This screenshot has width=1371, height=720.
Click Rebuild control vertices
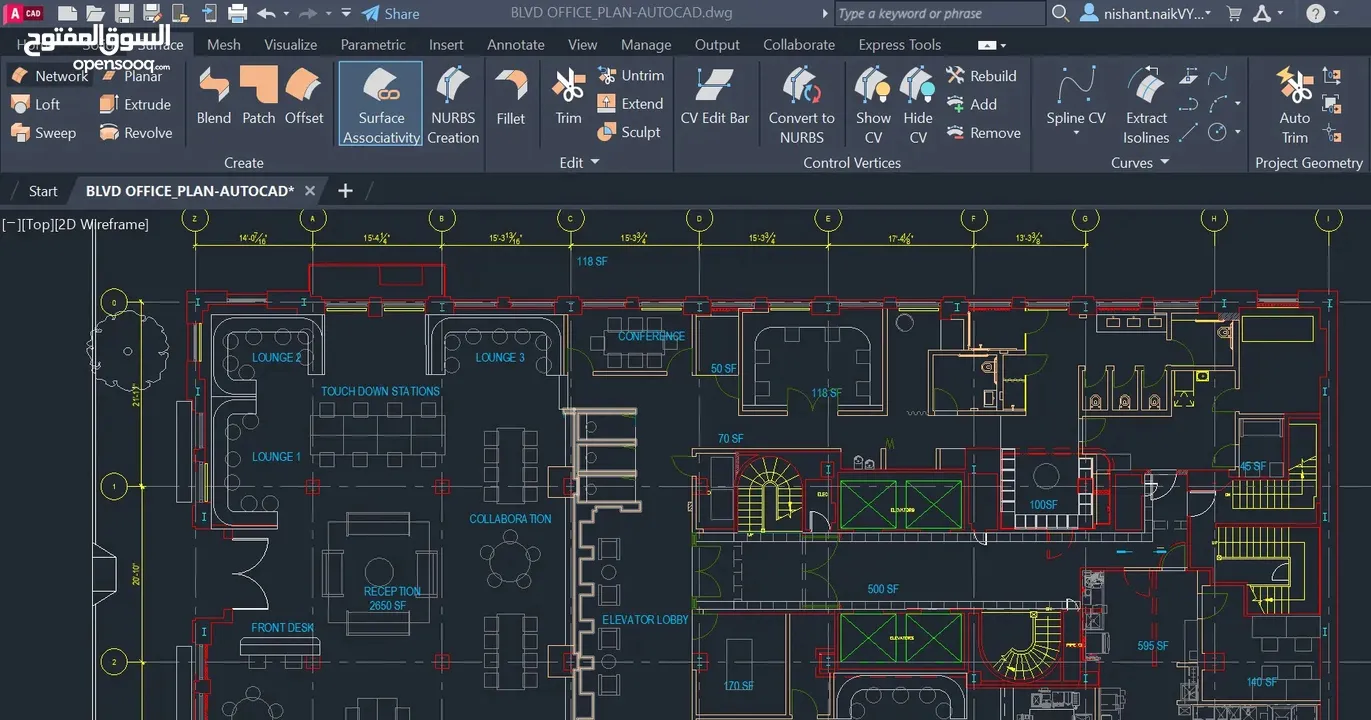(981, 76)
